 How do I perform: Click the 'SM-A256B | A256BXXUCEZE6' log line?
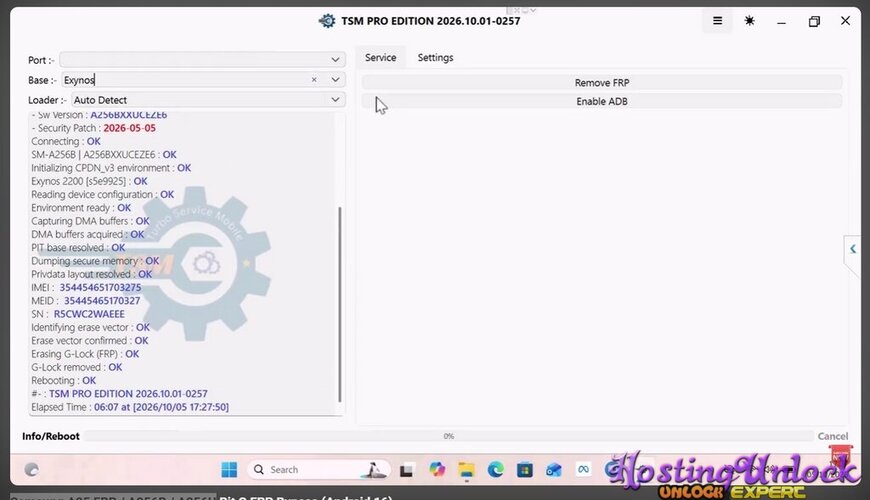tap(104, 155)
